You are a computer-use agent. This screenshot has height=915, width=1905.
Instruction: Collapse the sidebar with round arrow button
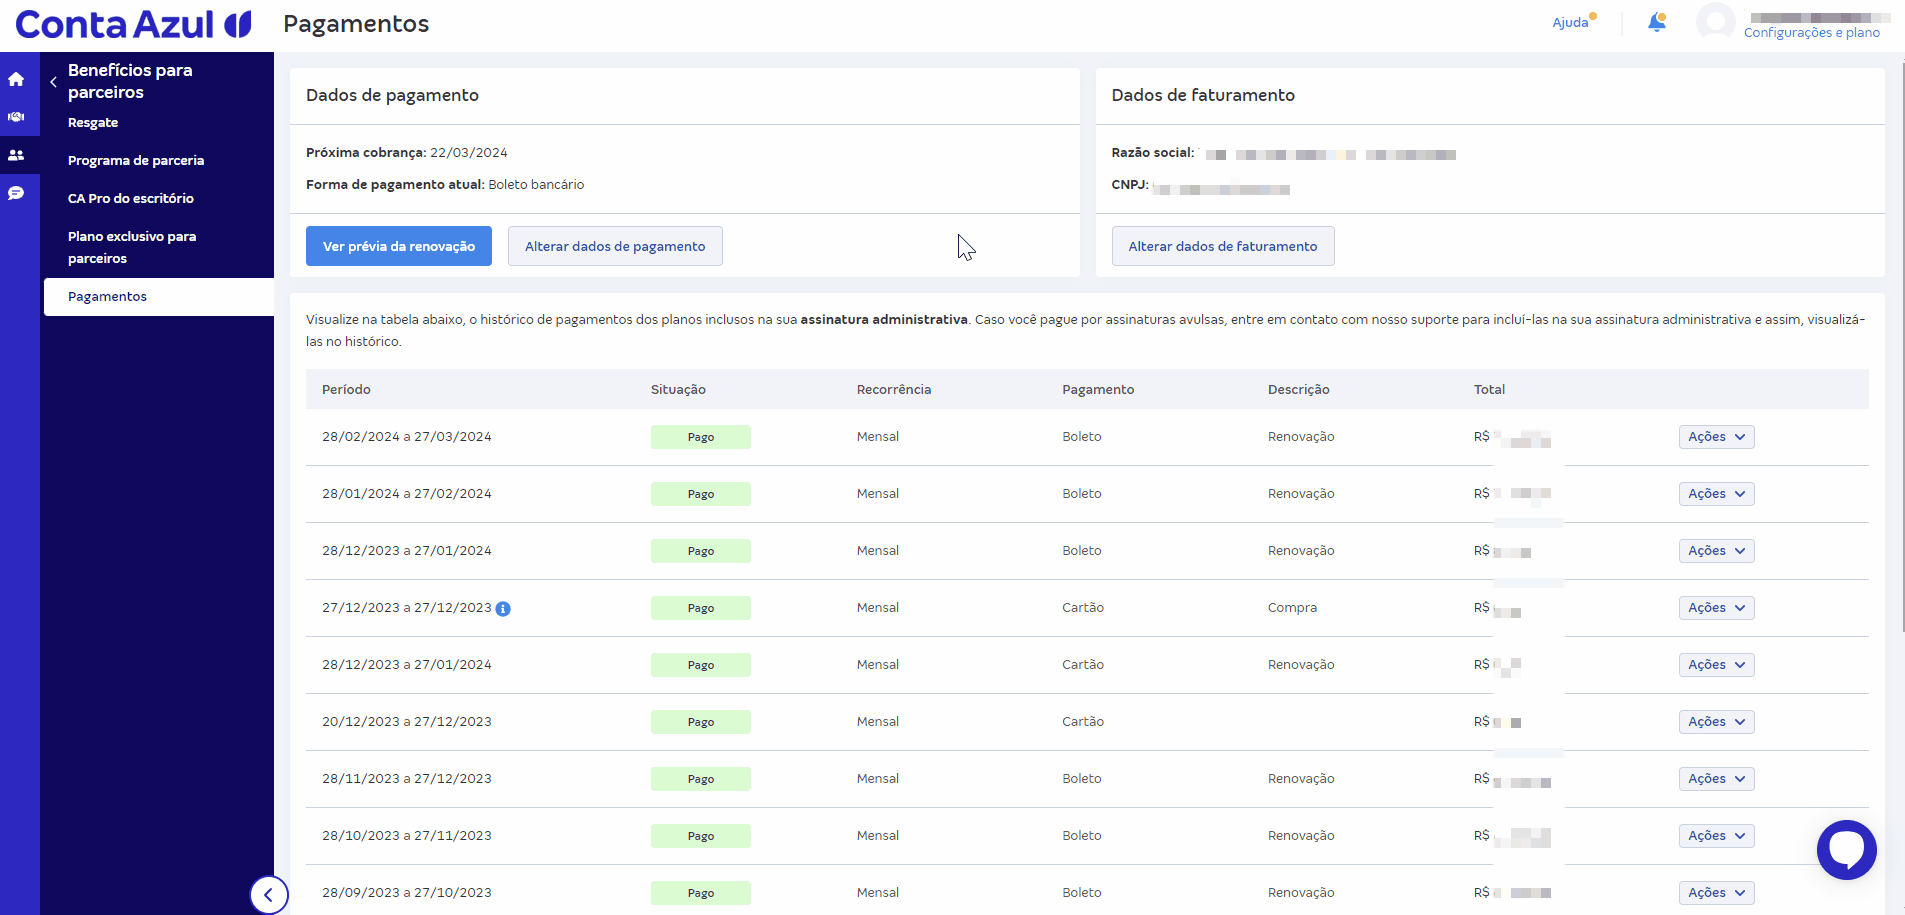point(268,895)
